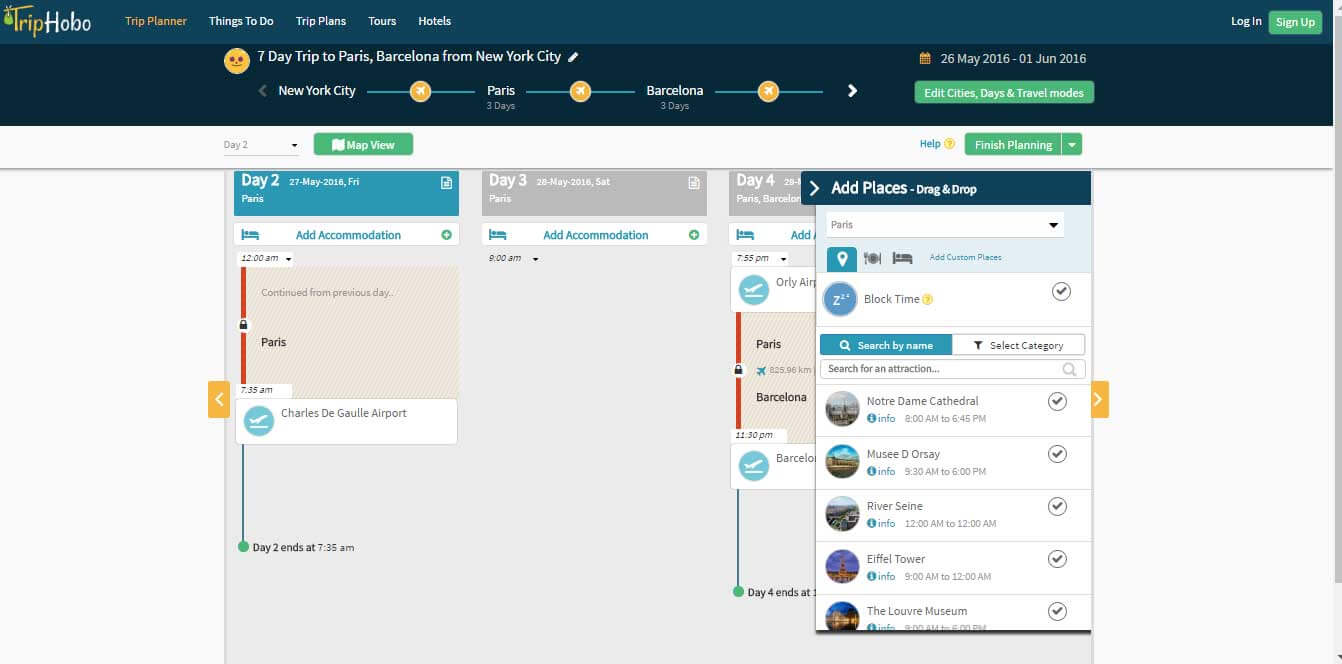The image size is (1342, 664).
Task: Open the Paris city dropdown in Add Places
Action: coord(945,225)
